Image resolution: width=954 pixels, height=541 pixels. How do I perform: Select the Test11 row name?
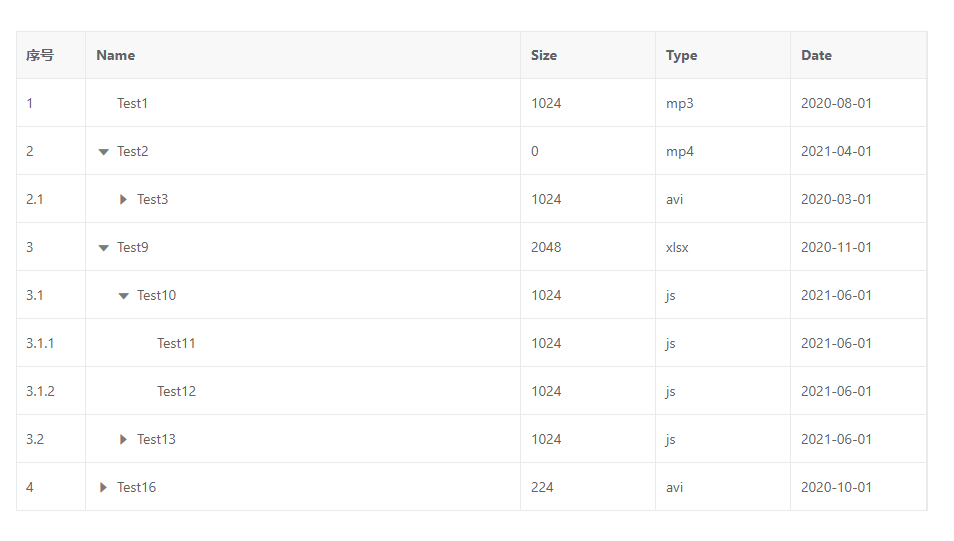coord(176,344)
